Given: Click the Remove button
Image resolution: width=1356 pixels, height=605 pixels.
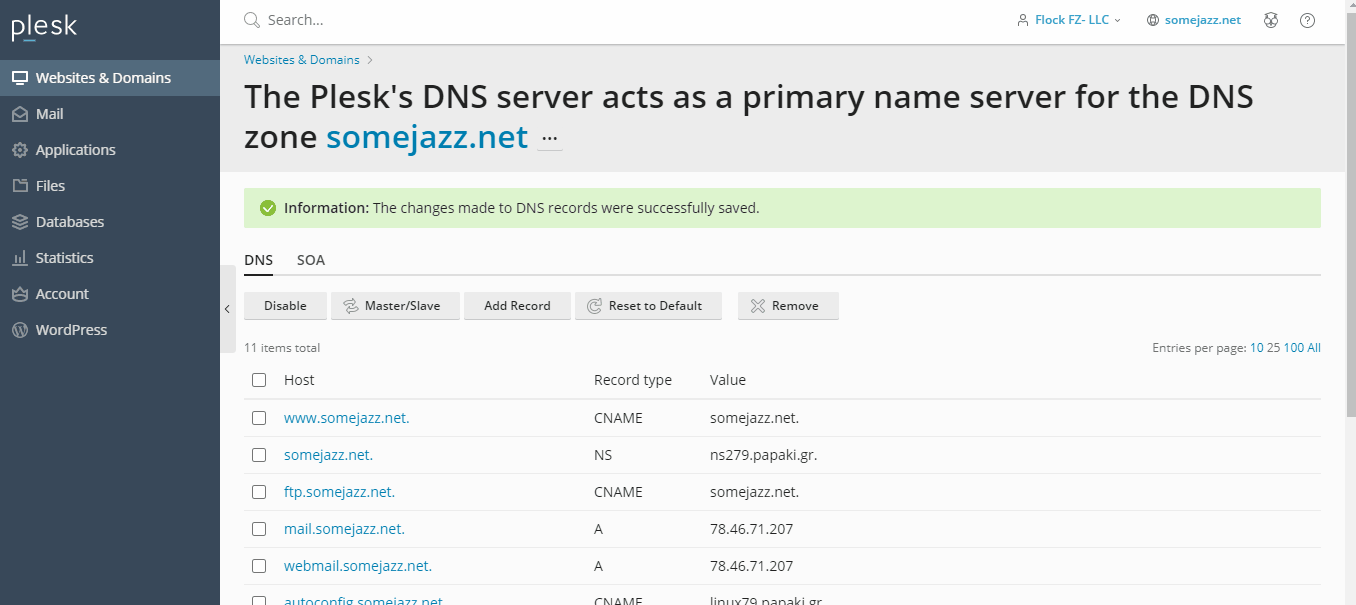Looking at the screenshot, I should coord(788,306).
